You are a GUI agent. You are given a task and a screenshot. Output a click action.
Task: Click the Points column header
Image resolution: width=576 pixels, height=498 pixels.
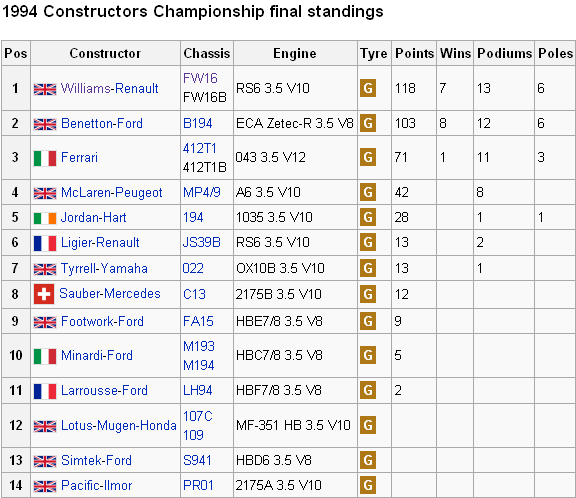[x=414, y=53]
